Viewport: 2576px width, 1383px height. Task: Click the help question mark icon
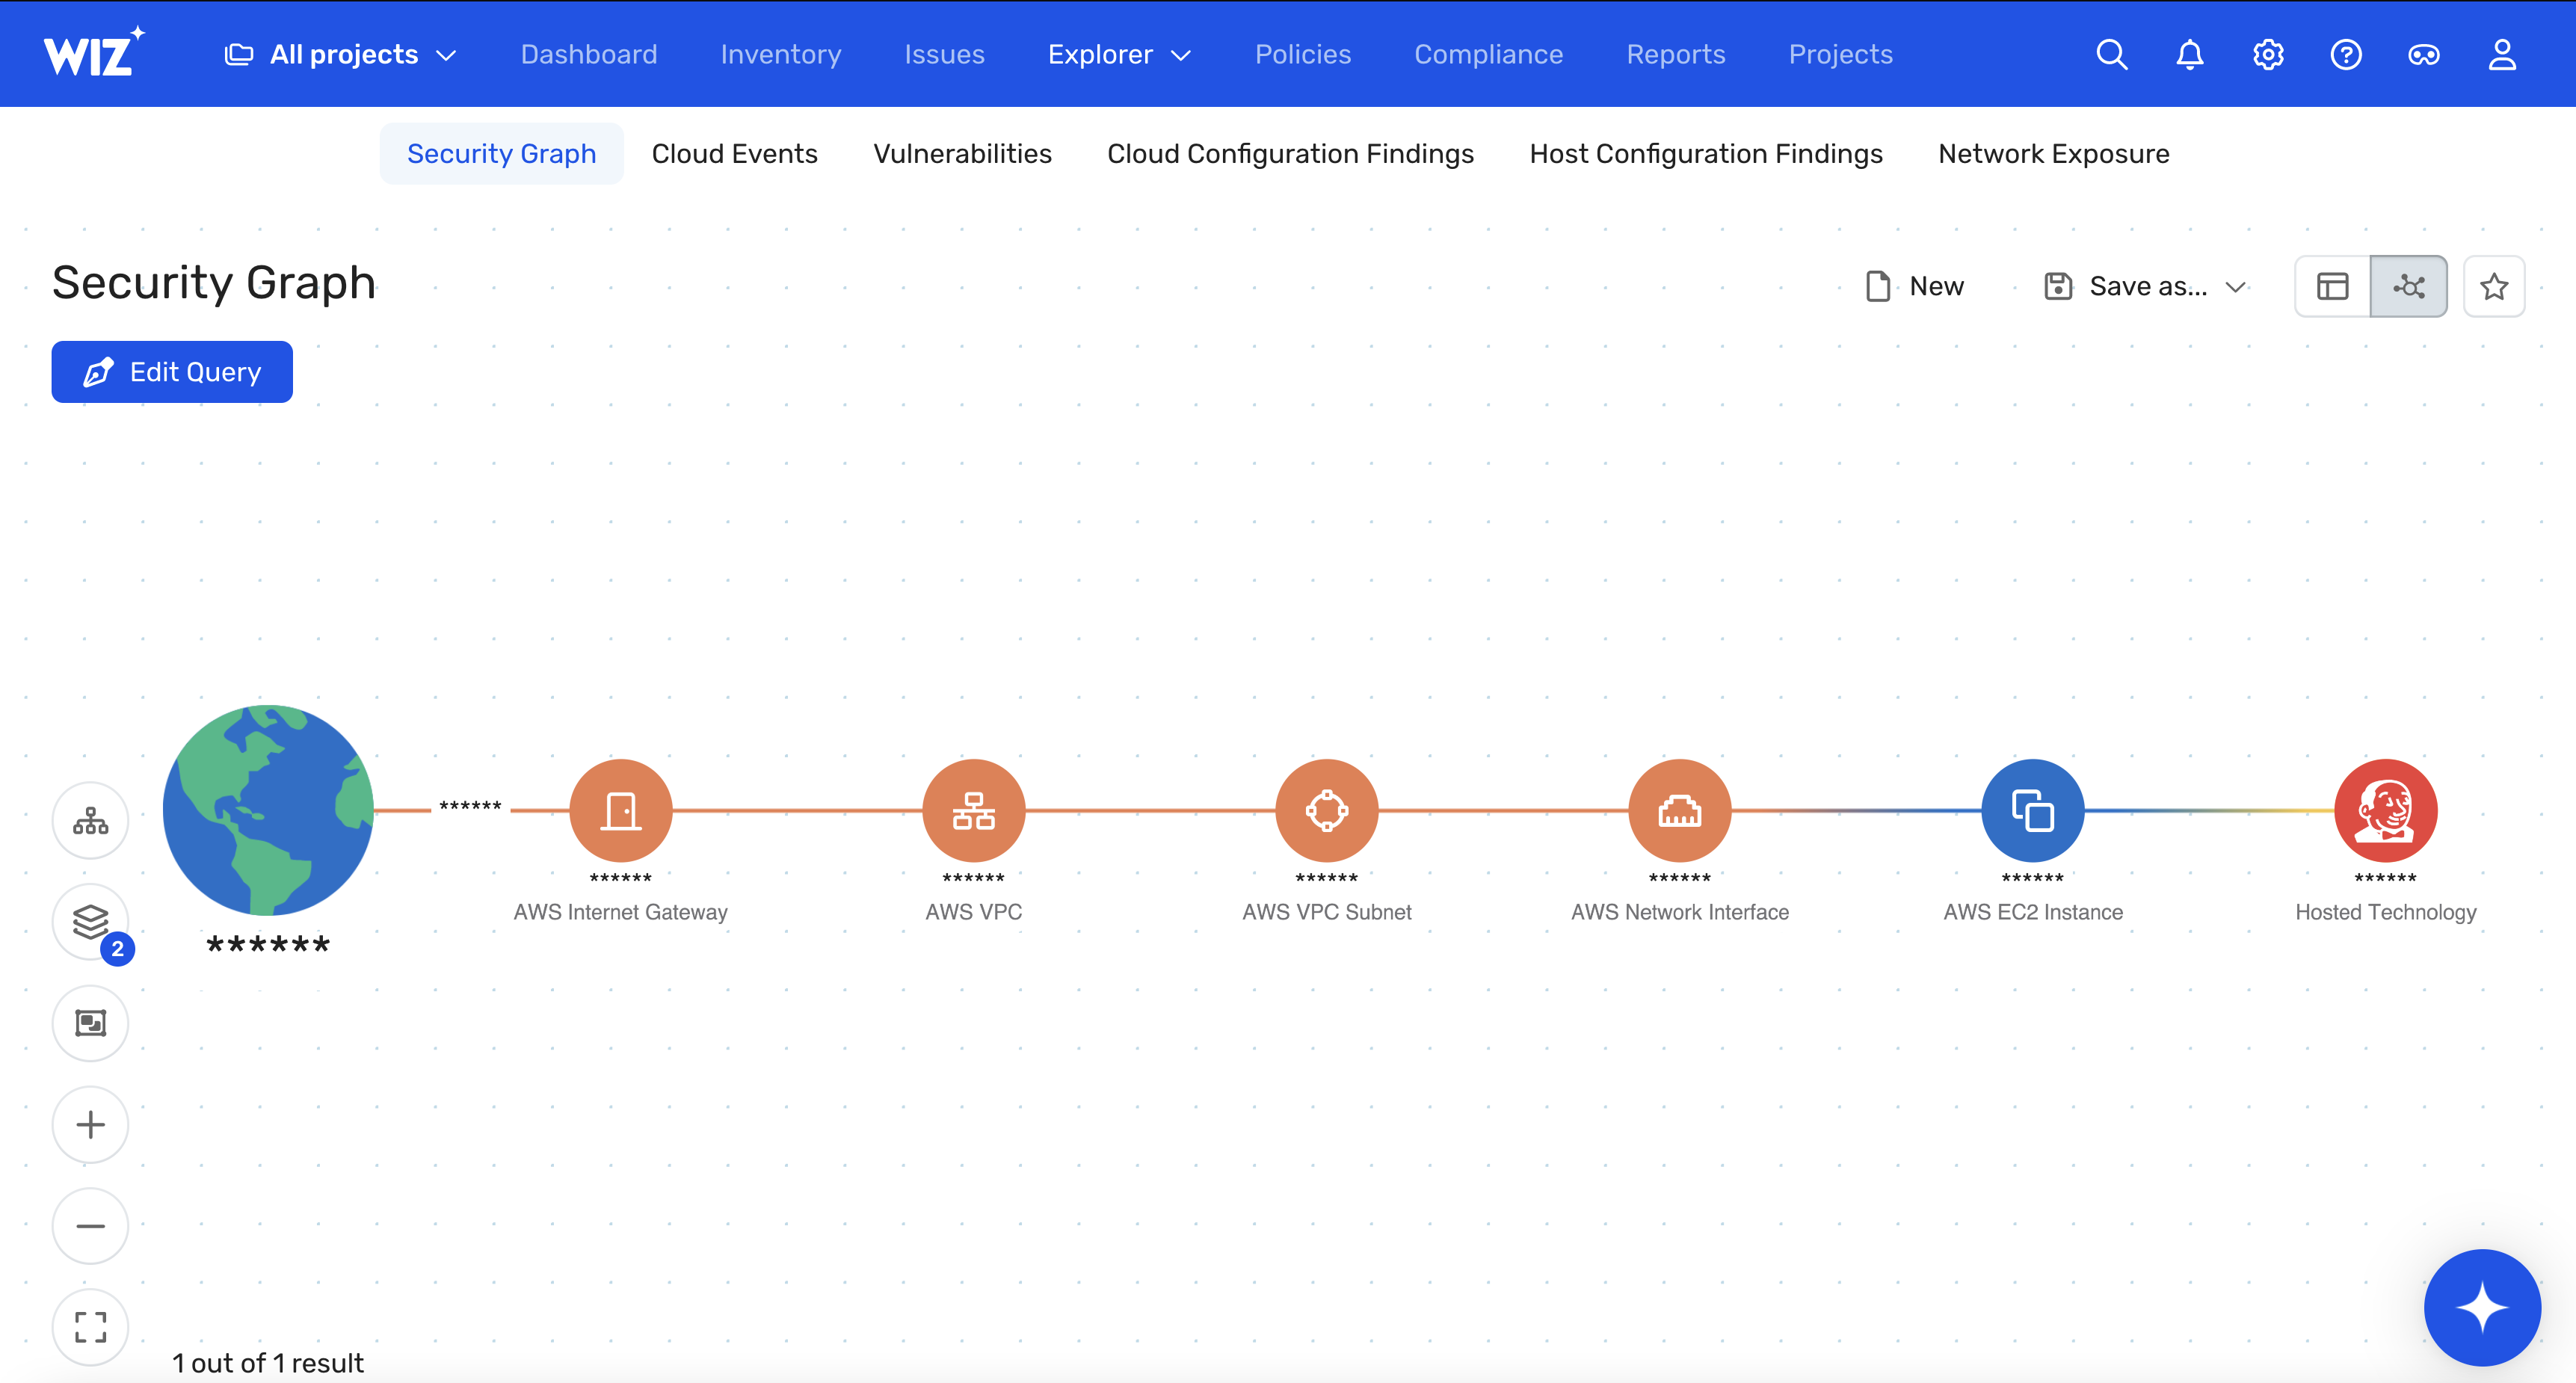coord(2346,54)
